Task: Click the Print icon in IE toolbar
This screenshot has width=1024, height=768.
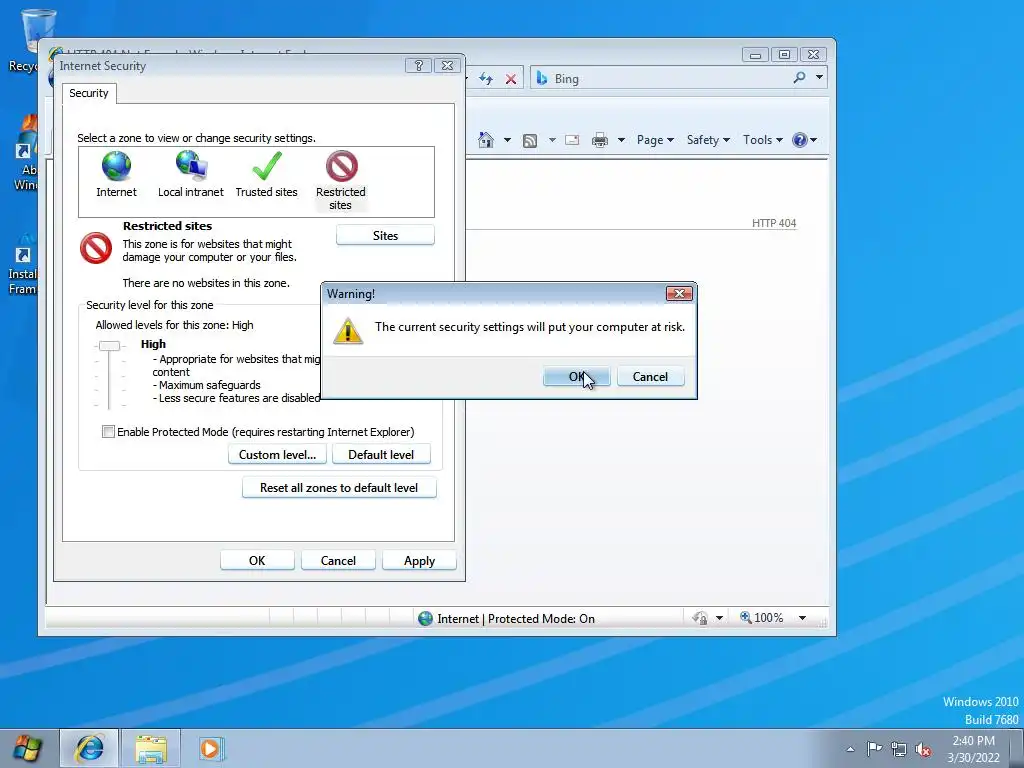Action: (x=600, y=140)
